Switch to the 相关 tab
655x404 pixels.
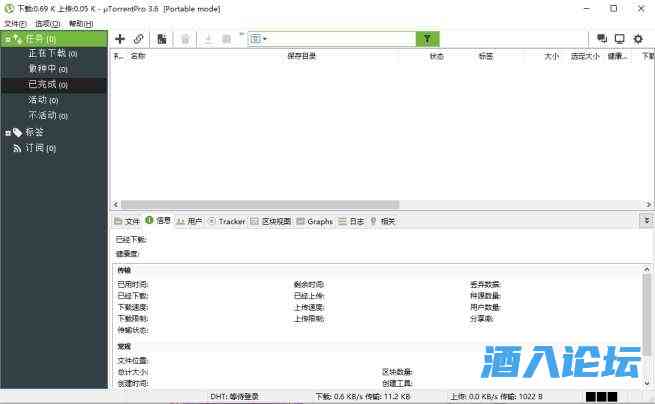(383, 221)
